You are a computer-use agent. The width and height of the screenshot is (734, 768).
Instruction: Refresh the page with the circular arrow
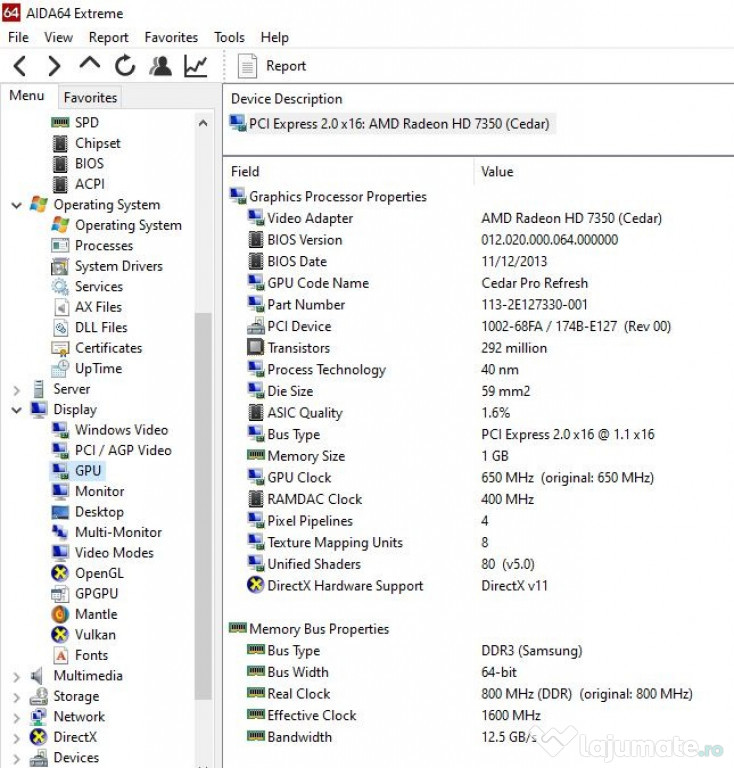point(125,66)
